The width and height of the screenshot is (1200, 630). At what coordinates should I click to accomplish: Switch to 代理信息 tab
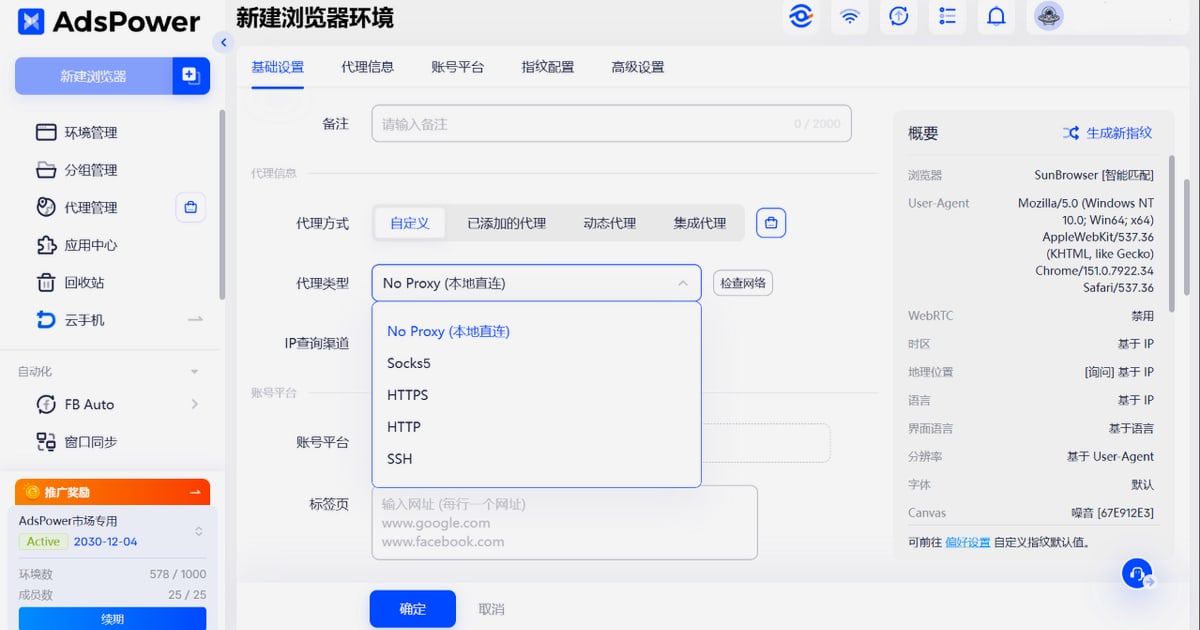tap(367, 67)
